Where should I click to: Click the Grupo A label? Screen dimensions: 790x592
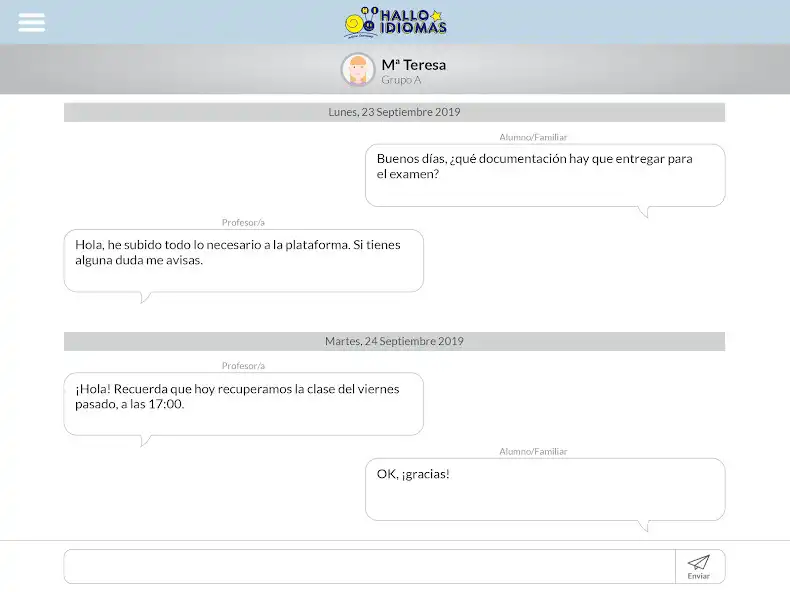[x=401, y=80]
